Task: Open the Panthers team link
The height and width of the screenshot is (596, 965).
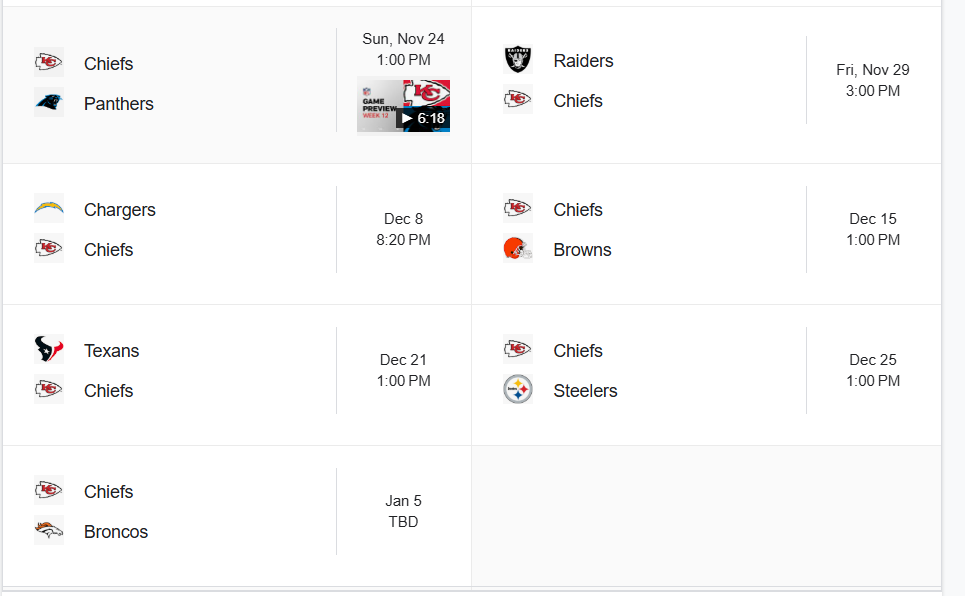Action: point(119,103)
